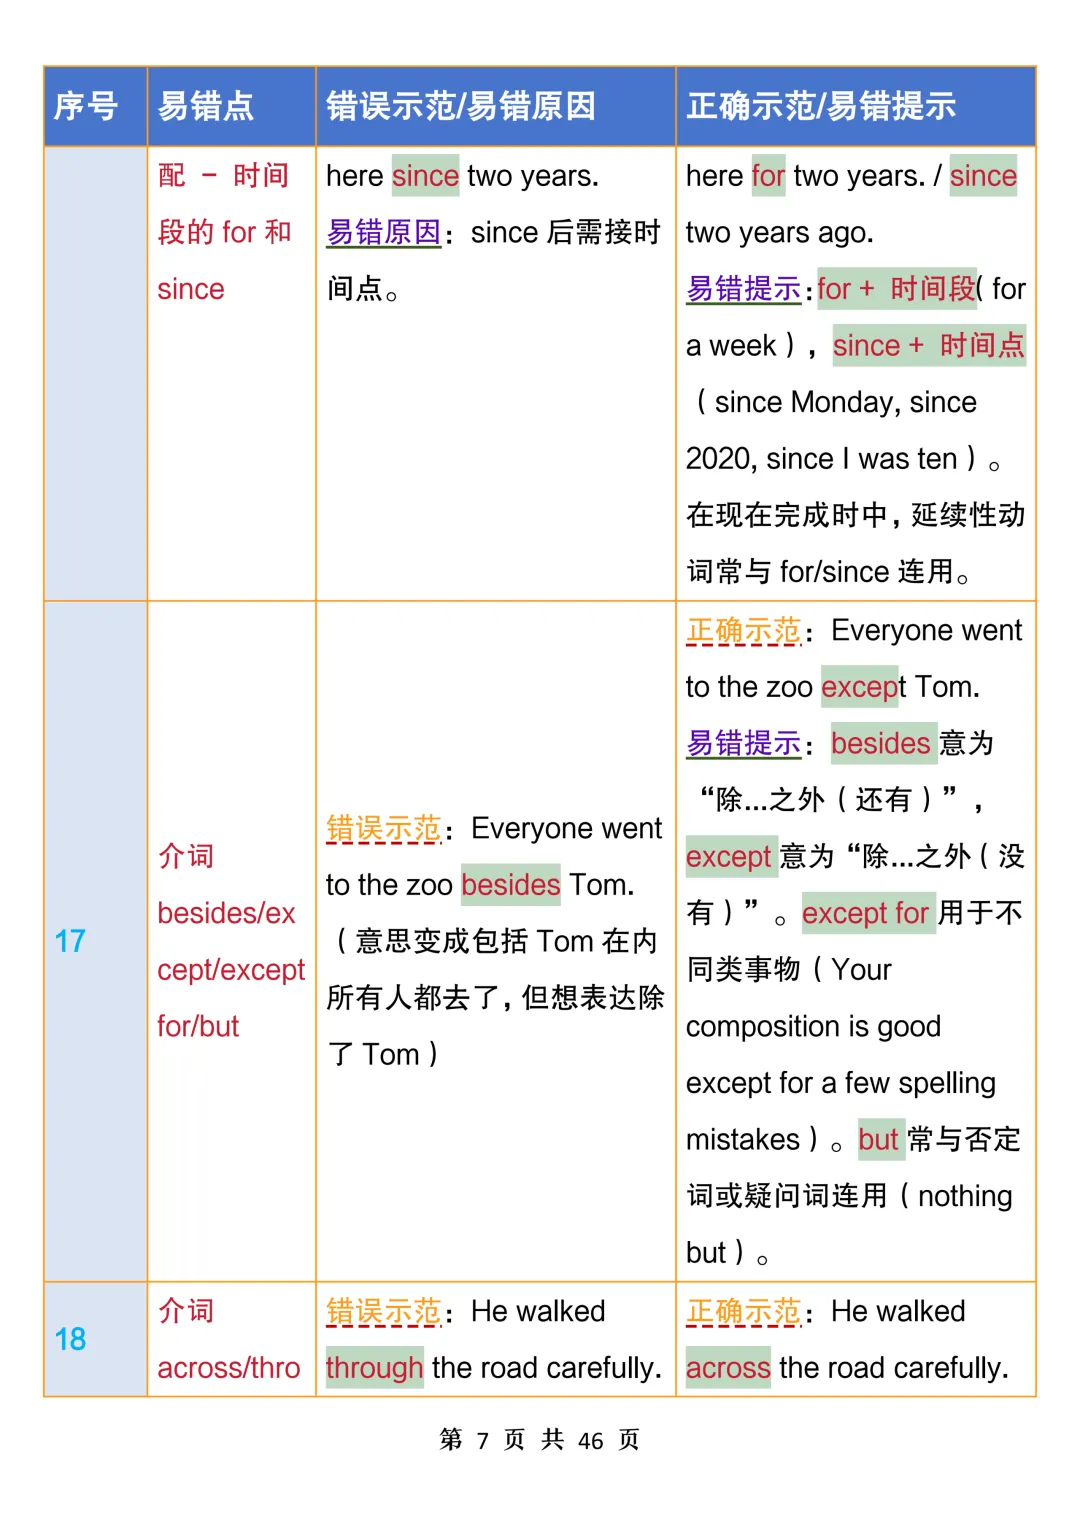1080x1527 pixels.
Task: Click the 'for/since 连用' line
Action: click(828, 572)
